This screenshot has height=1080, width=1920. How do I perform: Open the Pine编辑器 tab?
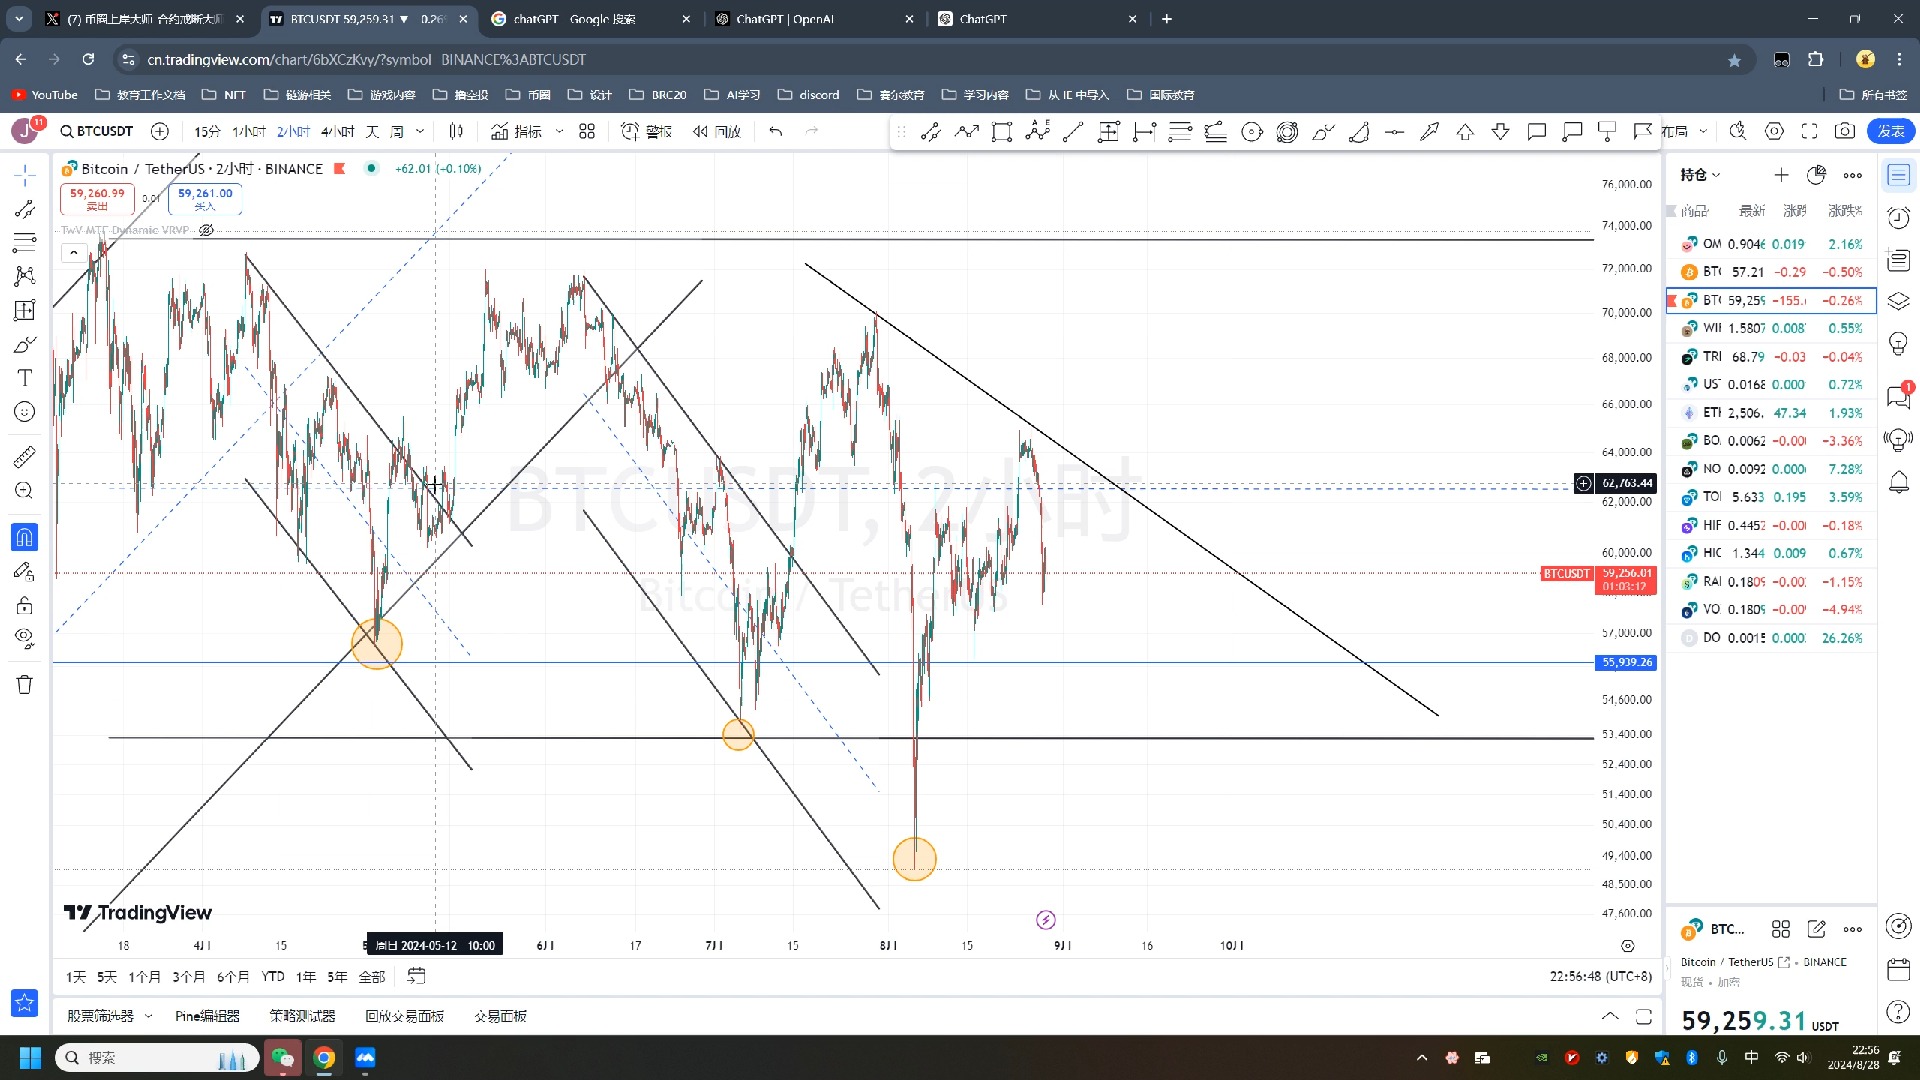point(207,1016)
